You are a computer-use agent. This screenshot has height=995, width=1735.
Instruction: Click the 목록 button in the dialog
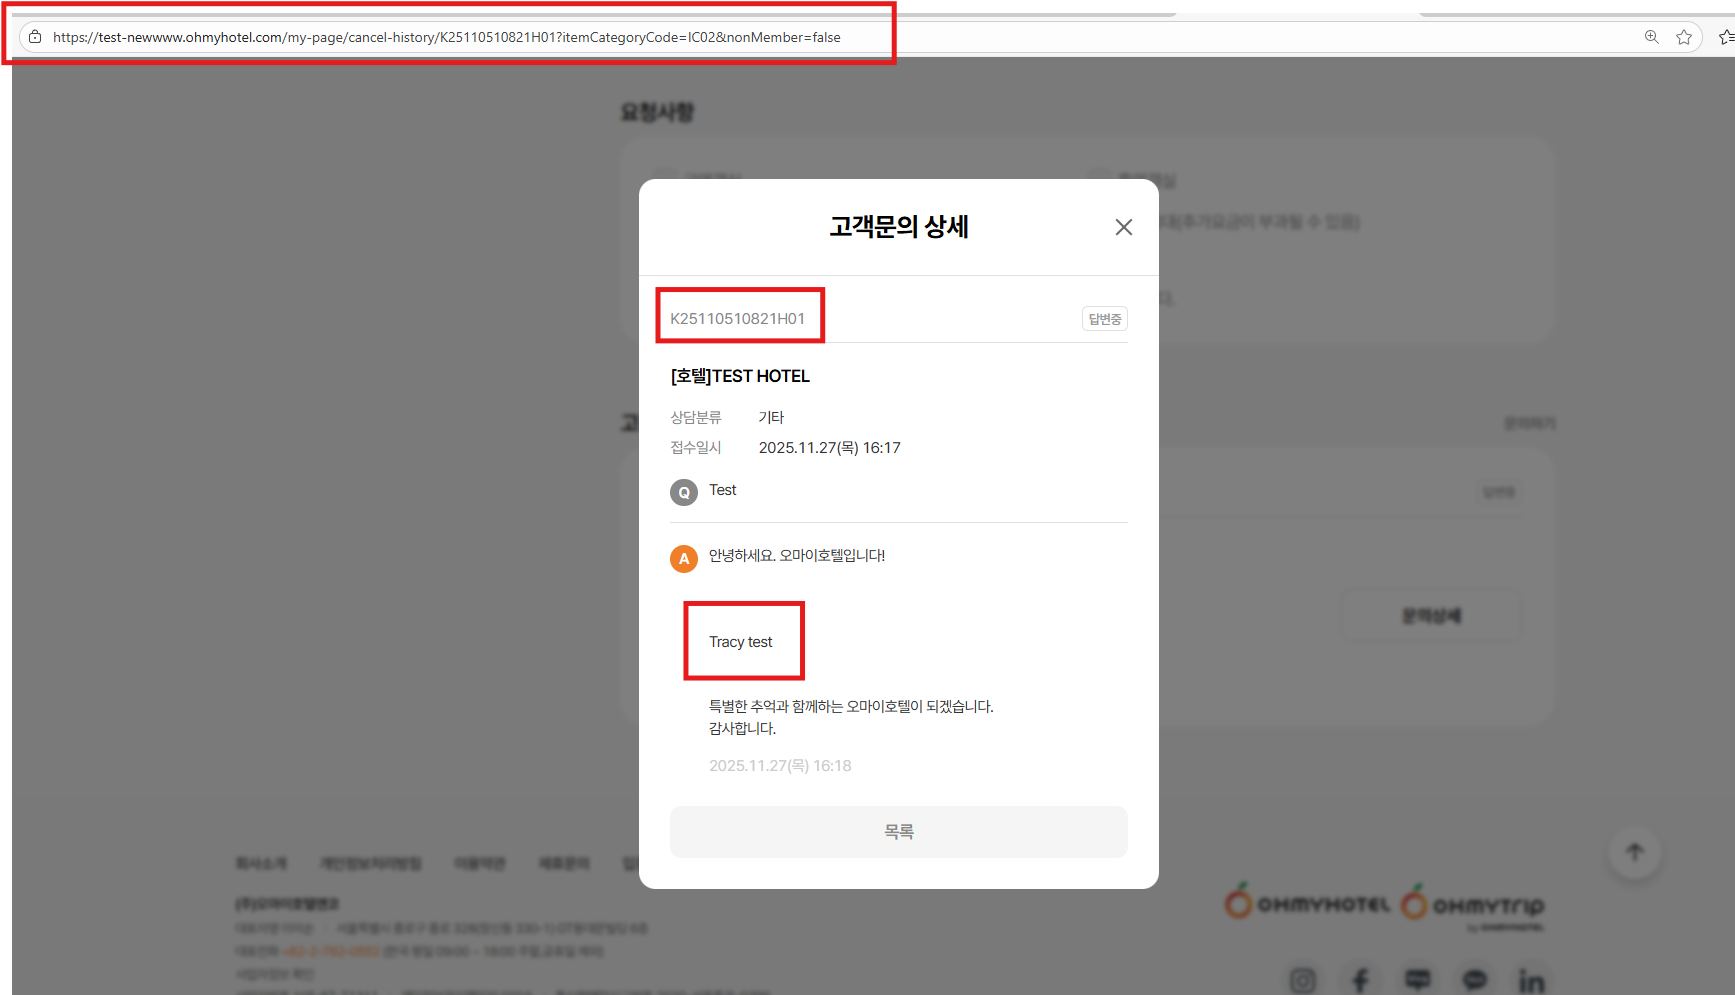[x=898, y=832]
